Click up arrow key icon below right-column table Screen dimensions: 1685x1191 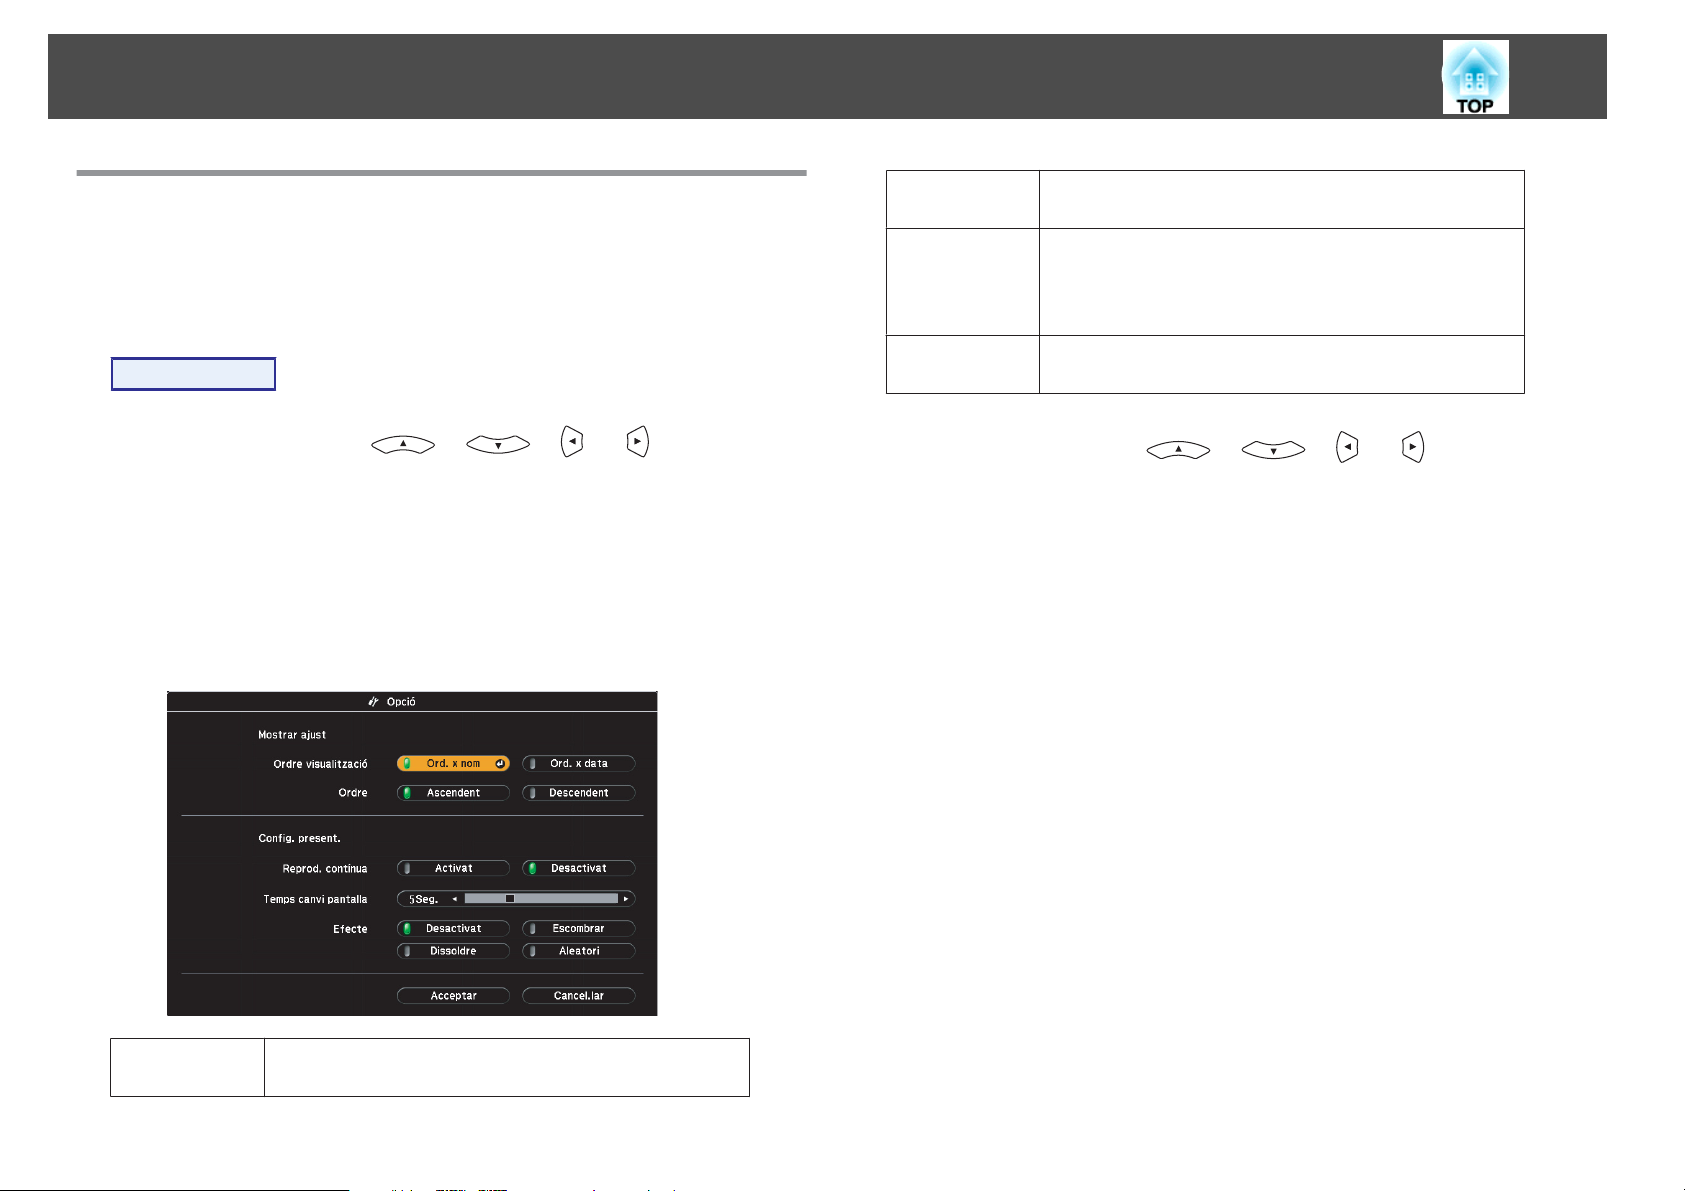[x=1178, y=451]
